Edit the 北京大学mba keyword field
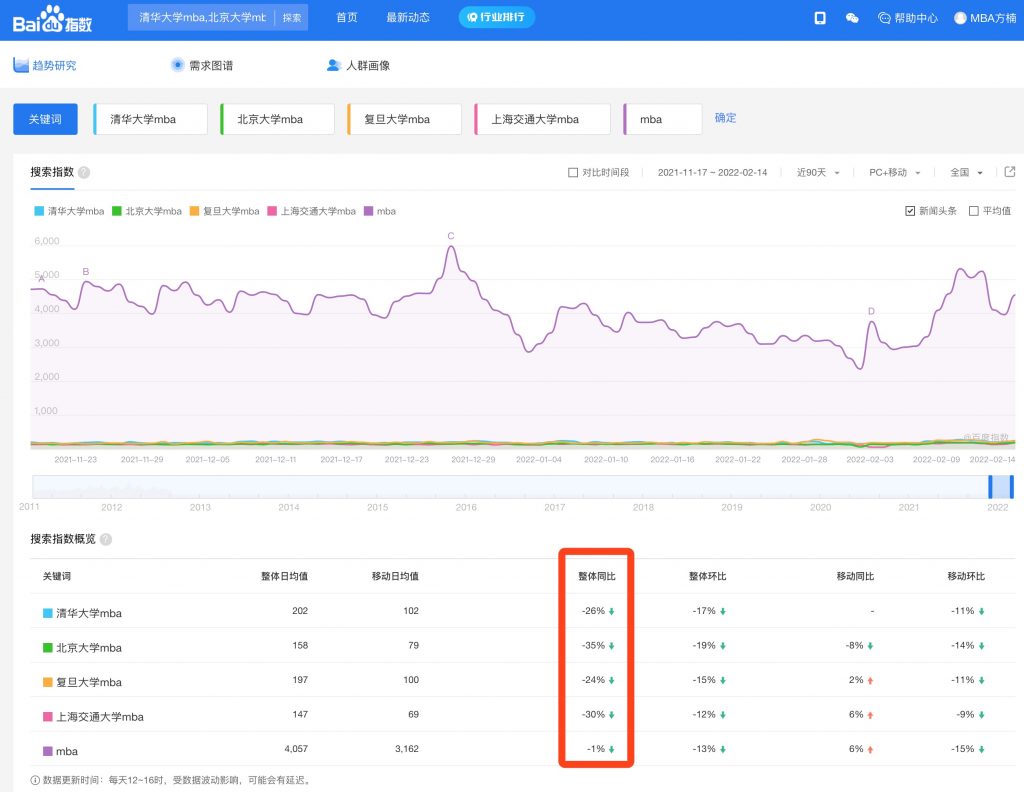 (278, 119)
